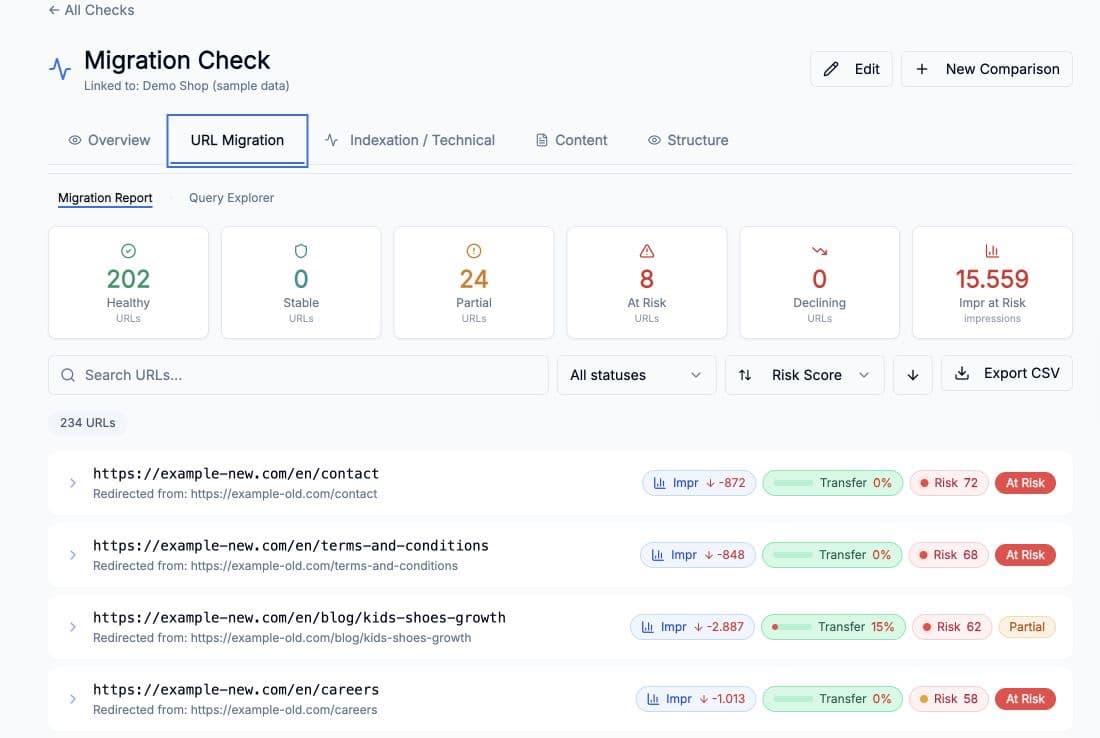Open the Risk Score sort dropdown
The height and width of the screenshot is (738, 1100).
click(805, 375)
